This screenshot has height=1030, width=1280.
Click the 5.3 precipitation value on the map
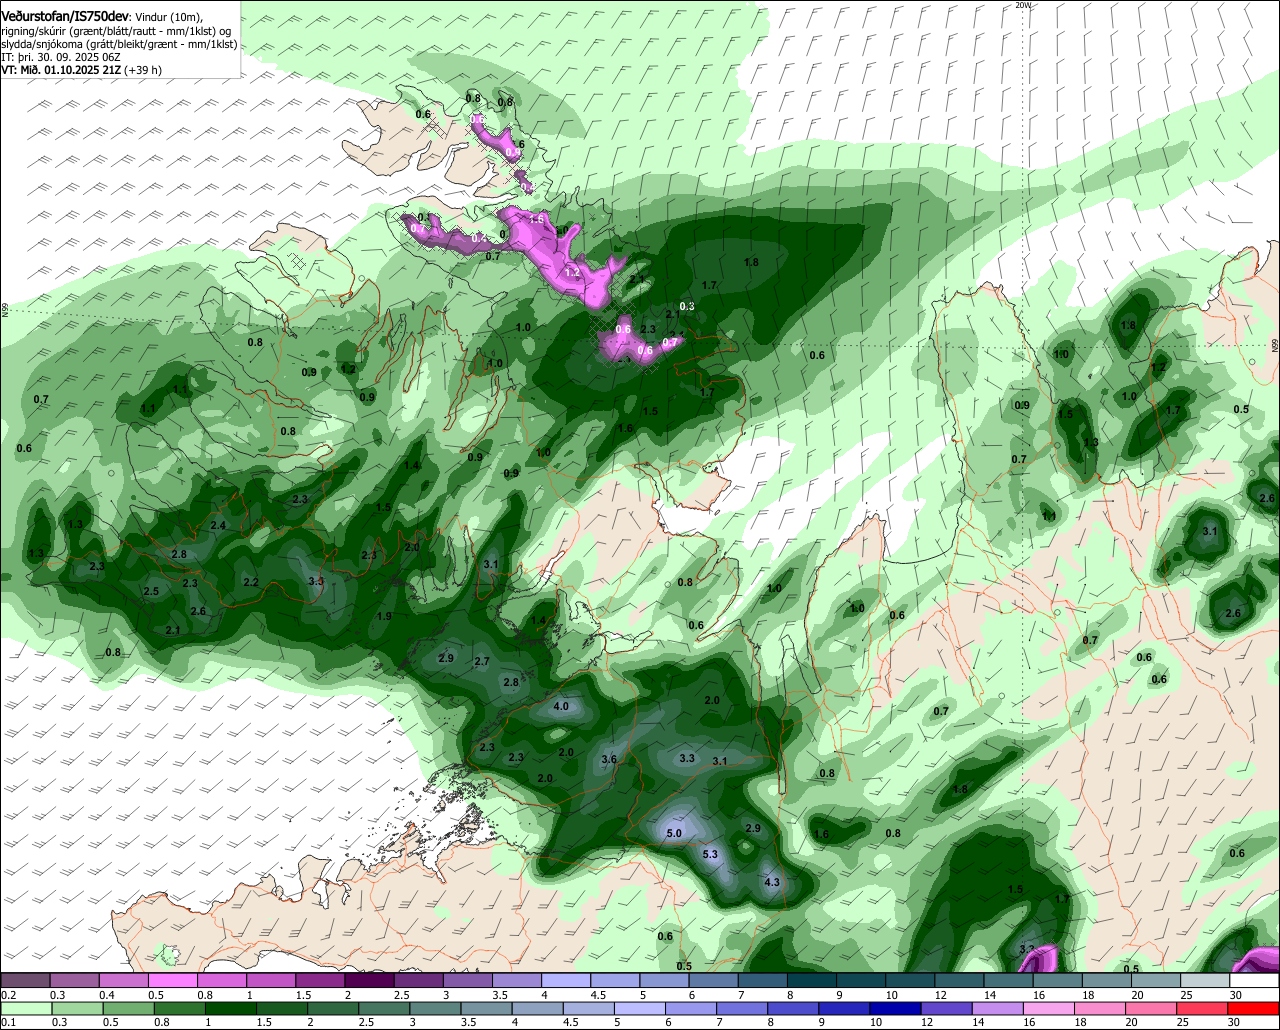[x=711, y=854]
